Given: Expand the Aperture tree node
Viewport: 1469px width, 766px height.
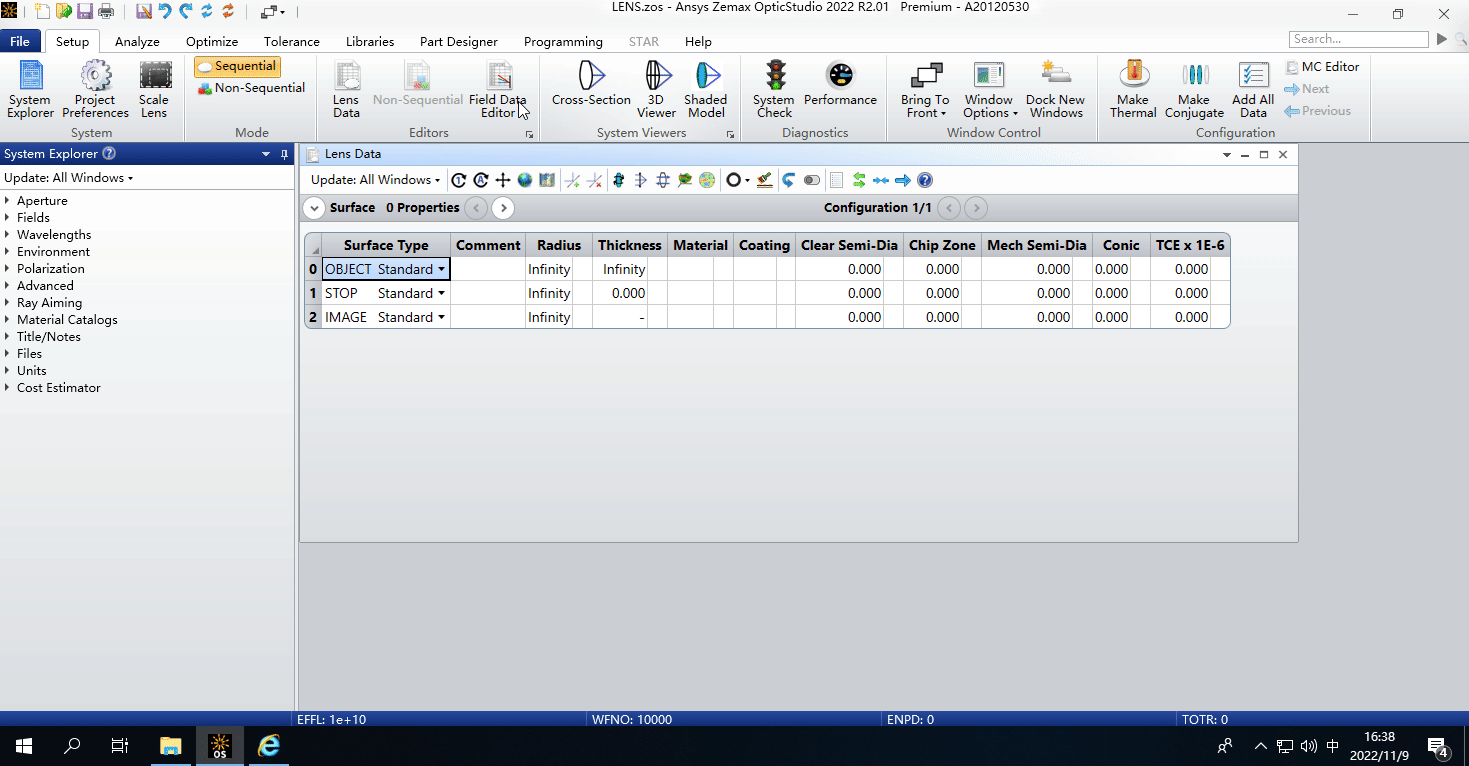Looking at the screenshot, I should 8,201.
